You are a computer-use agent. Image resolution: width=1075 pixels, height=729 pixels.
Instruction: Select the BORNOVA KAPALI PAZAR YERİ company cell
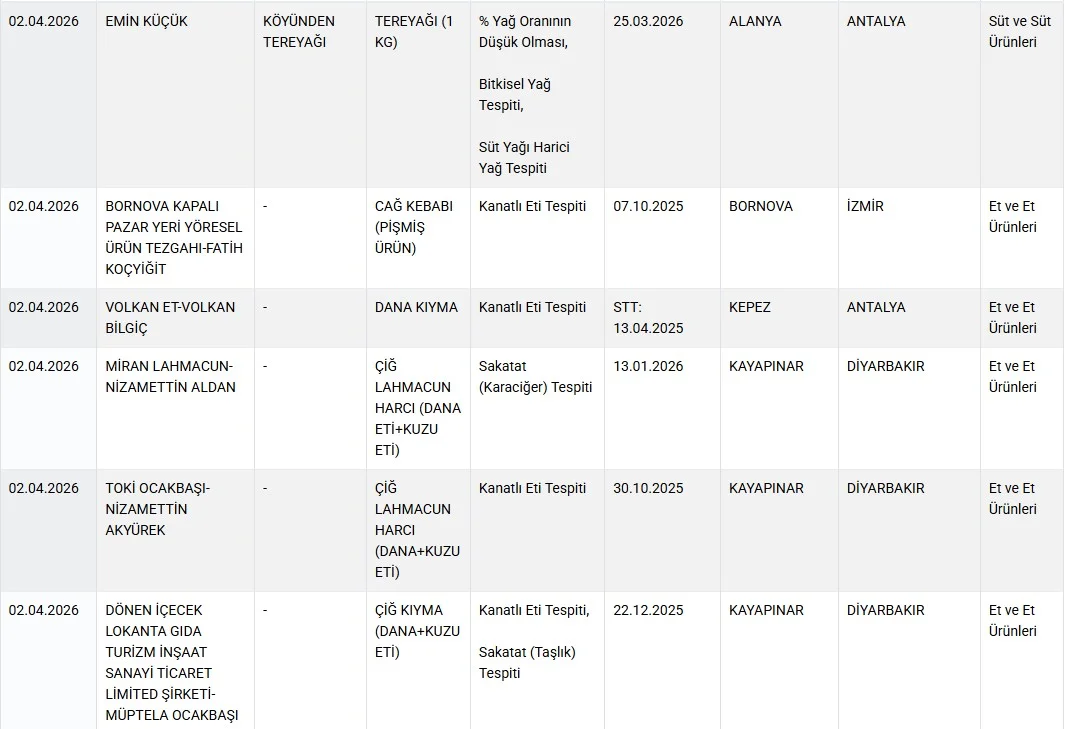(x=174, y=238)
